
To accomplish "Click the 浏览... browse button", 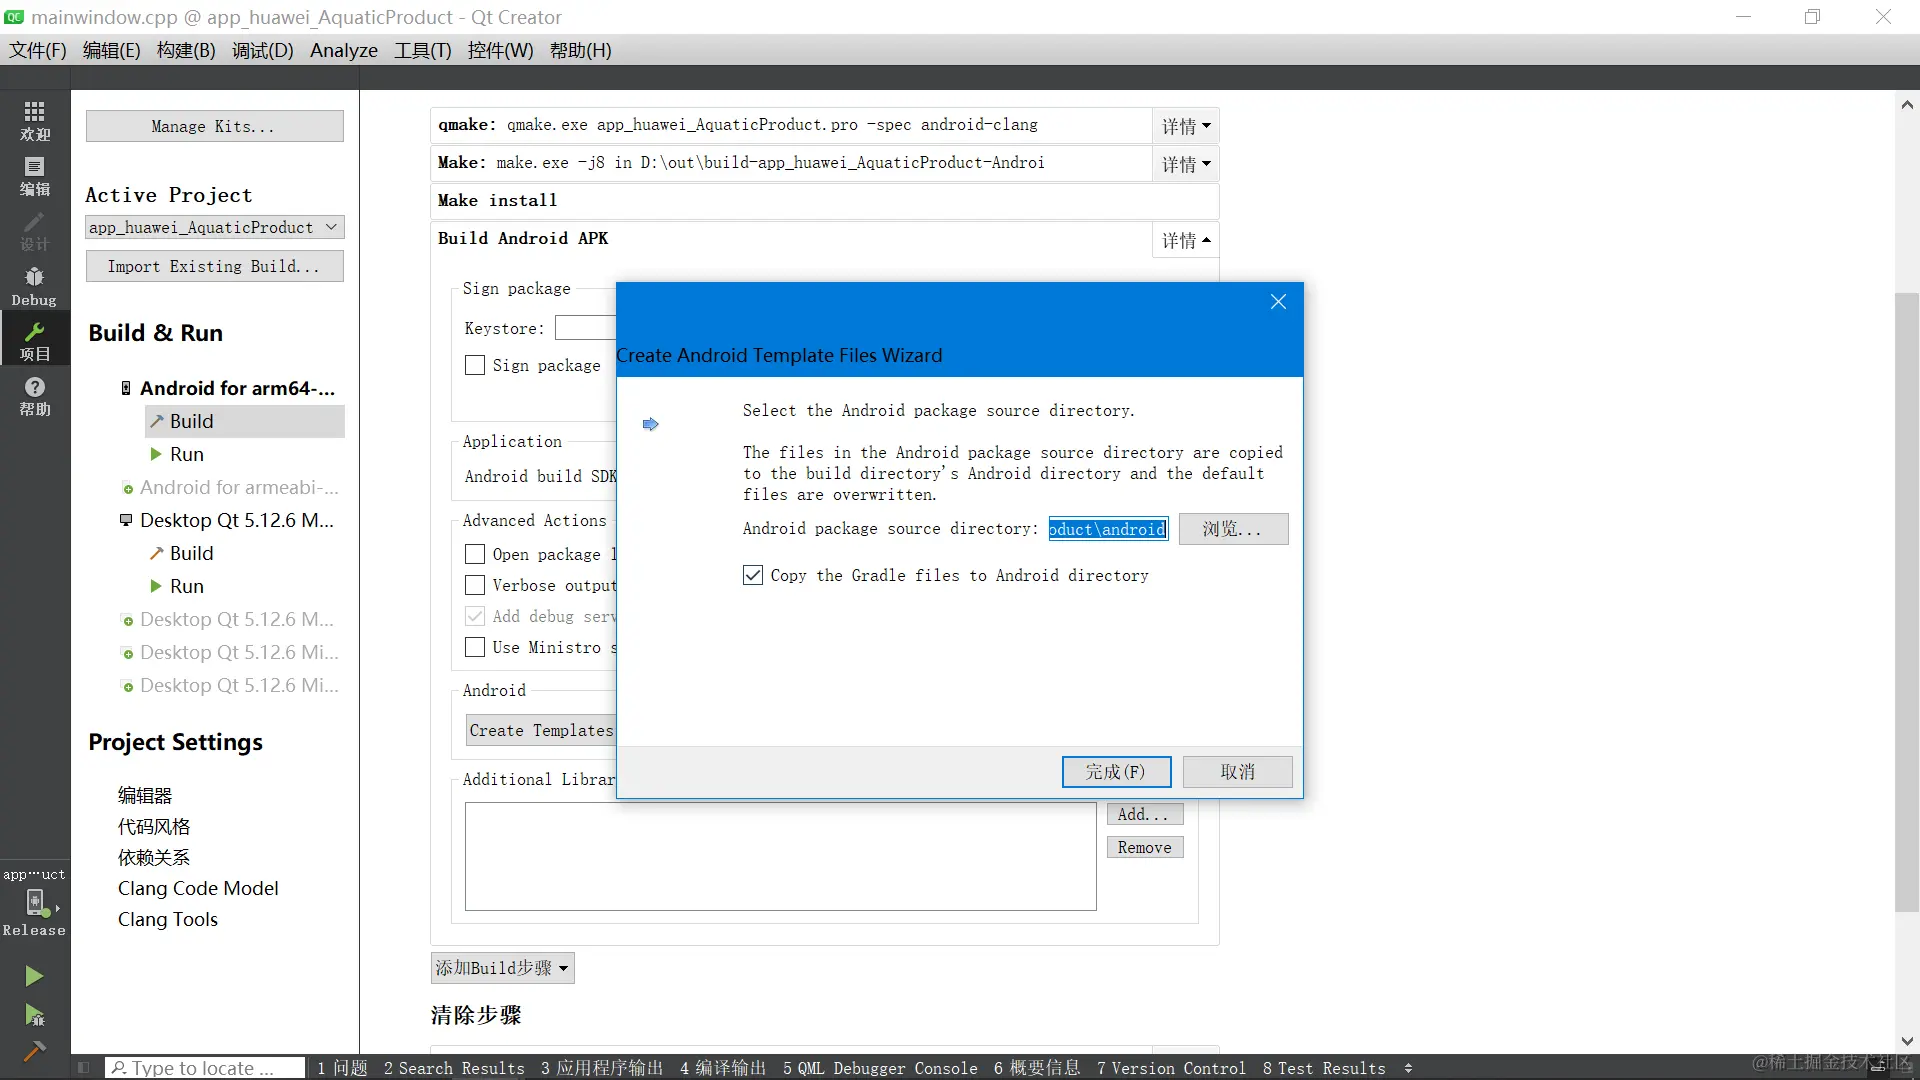I will 1232,529.
